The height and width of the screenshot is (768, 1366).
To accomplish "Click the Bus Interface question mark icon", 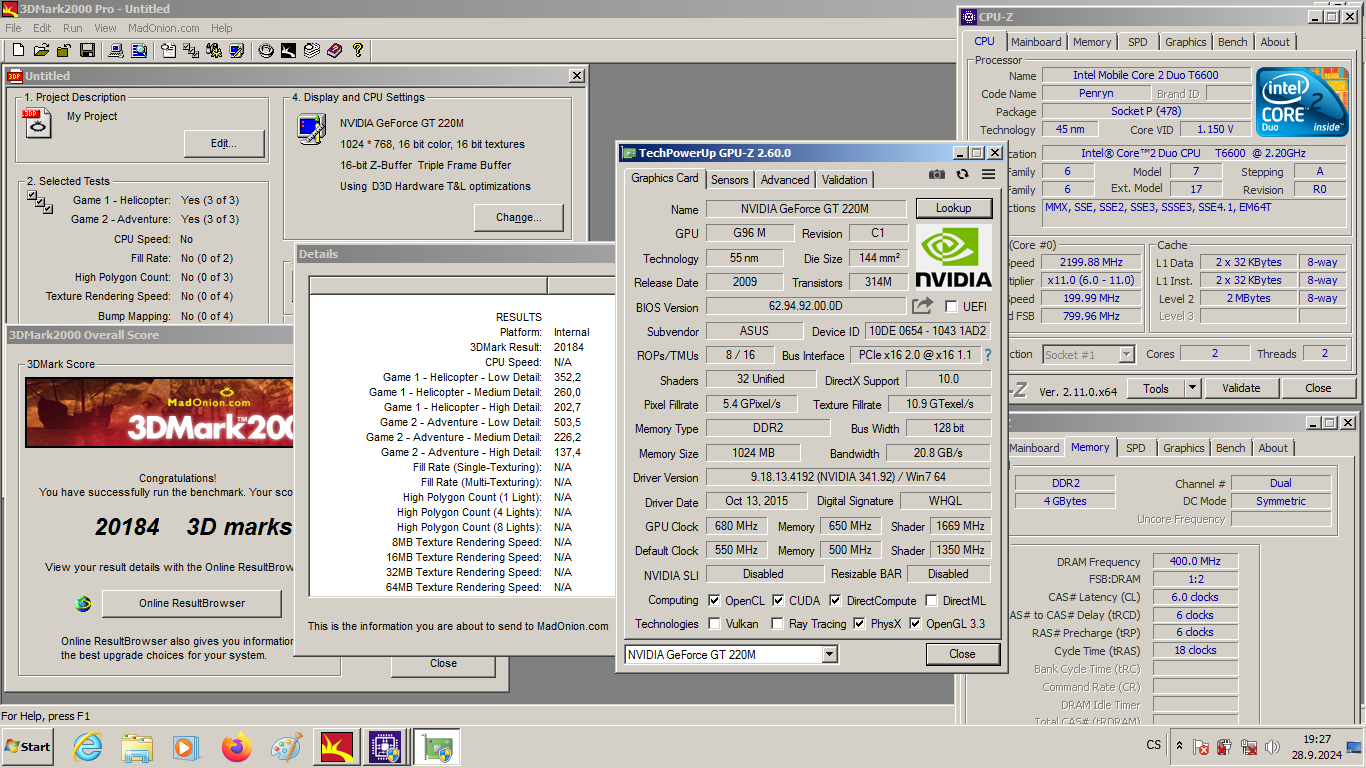I will tap(988, 355).
